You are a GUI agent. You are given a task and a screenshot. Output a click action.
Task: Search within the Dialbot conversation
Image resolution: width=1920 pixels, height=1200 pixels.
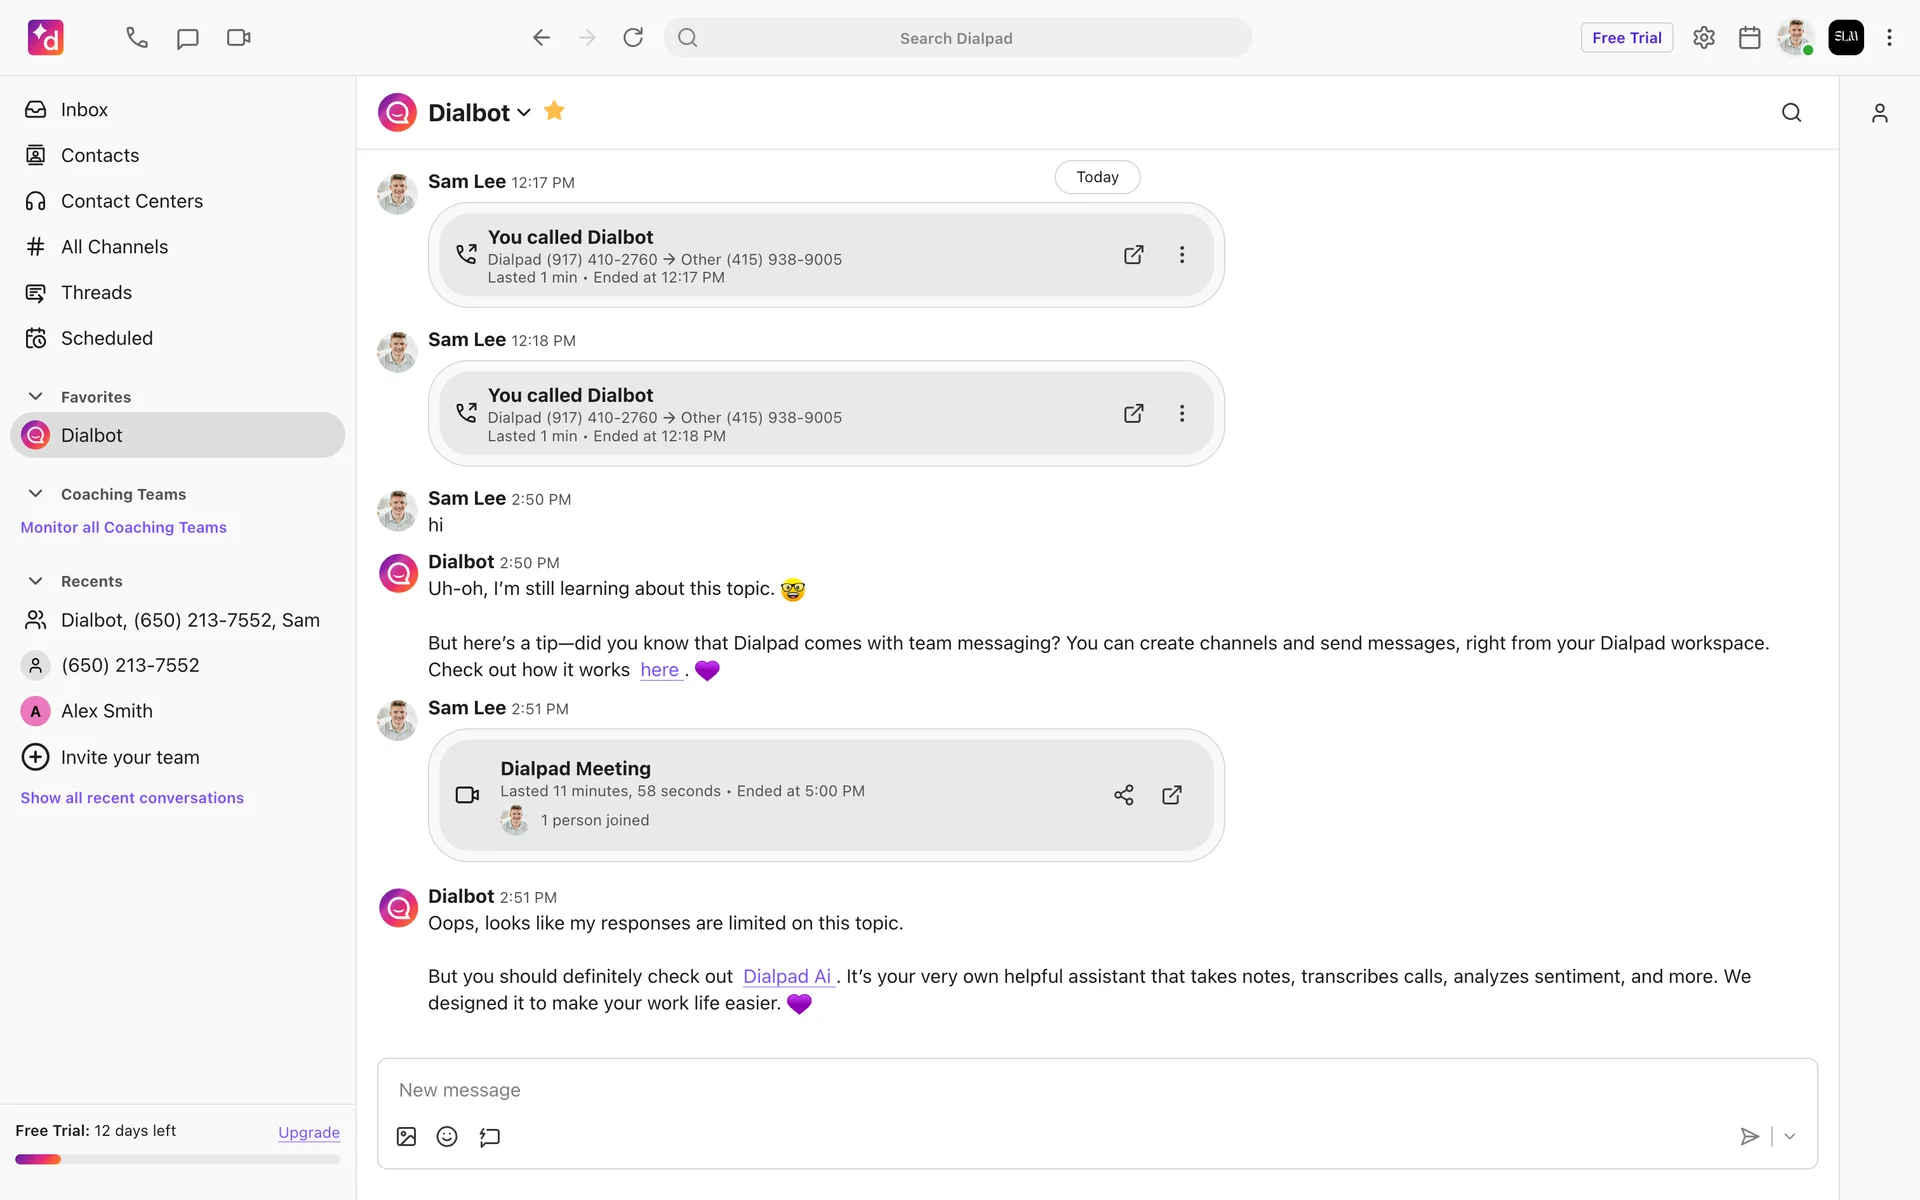pos(1791,113)
